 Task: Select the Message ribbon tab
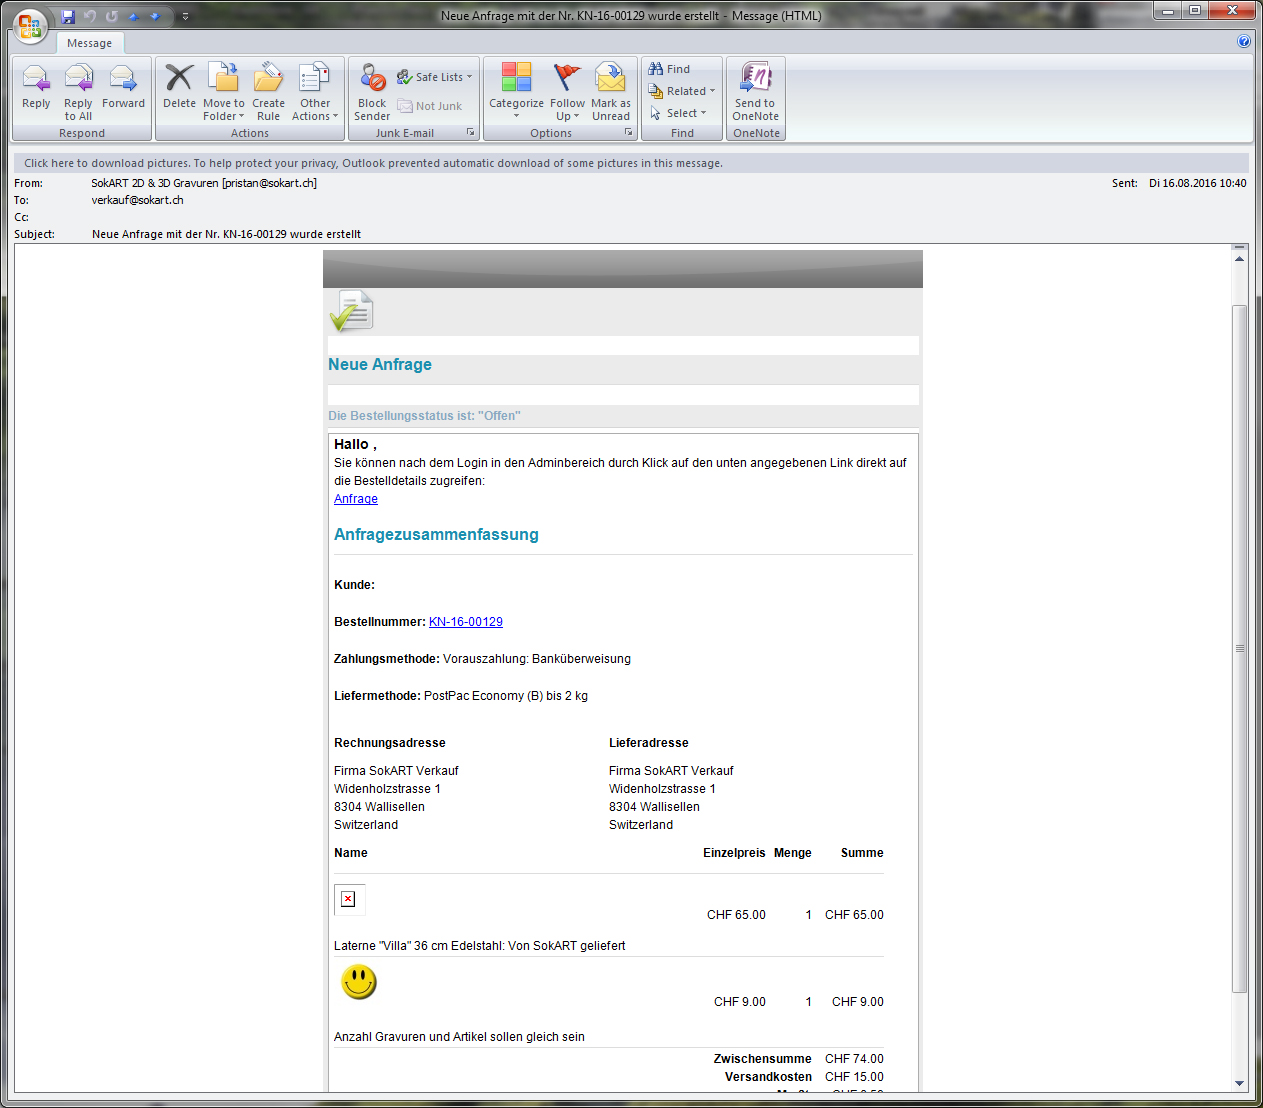[x=90, y=43]
